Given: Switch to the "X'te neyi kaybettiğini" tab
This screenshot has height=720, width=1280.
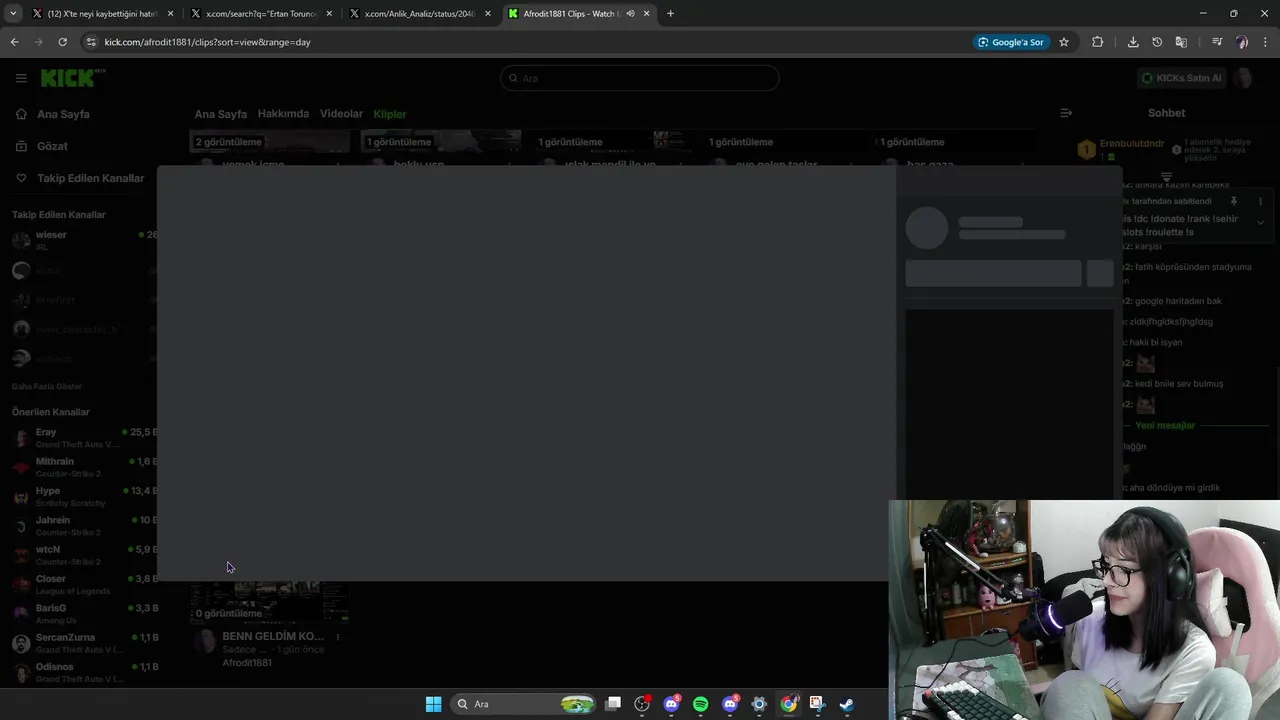Looking at the screenshot, I should click(x=100, y=13).
